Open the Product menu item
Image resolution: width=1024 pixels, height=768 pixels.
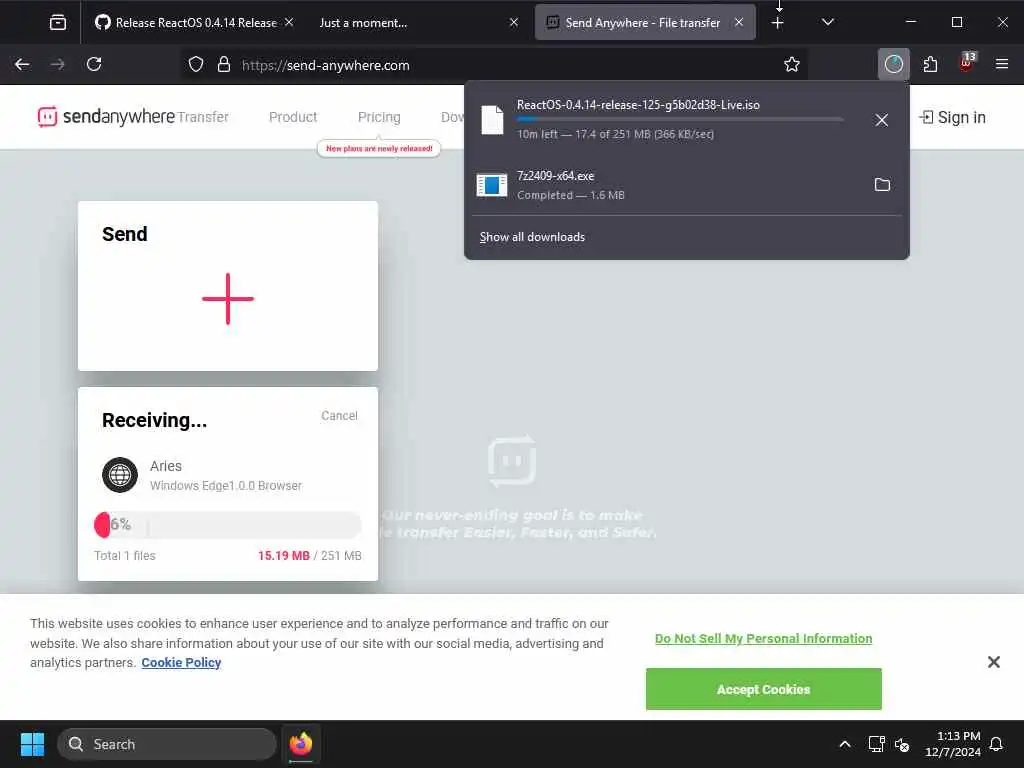point(293,117)
